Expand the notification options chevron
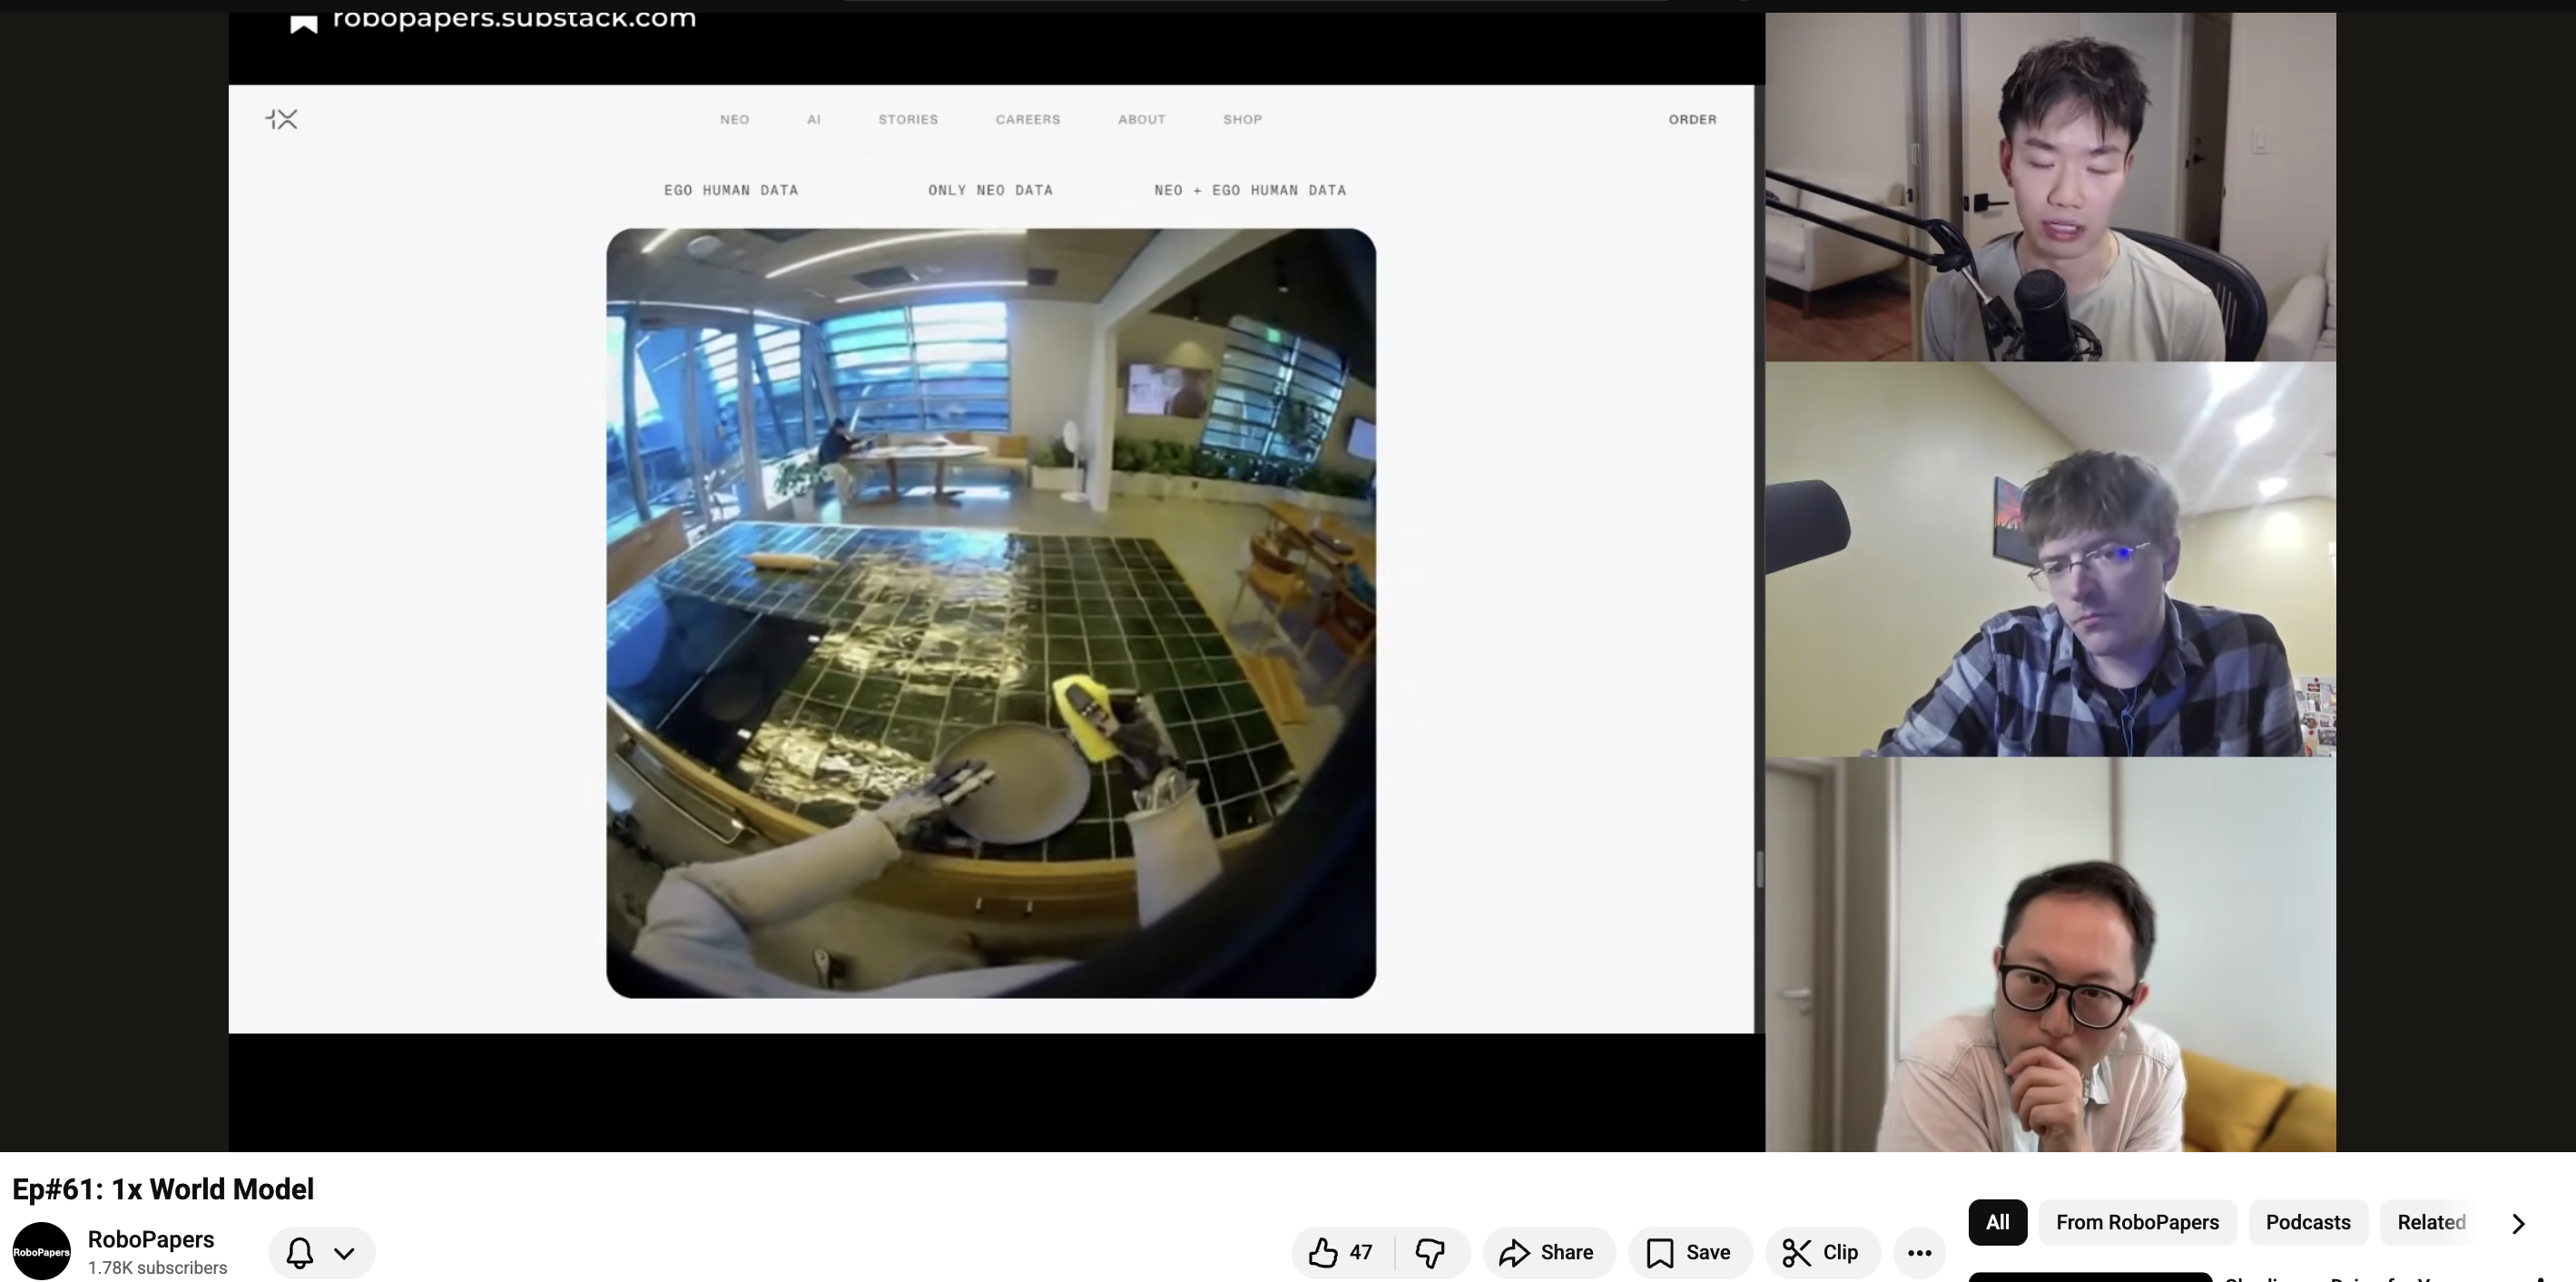 coord(344,1252)
